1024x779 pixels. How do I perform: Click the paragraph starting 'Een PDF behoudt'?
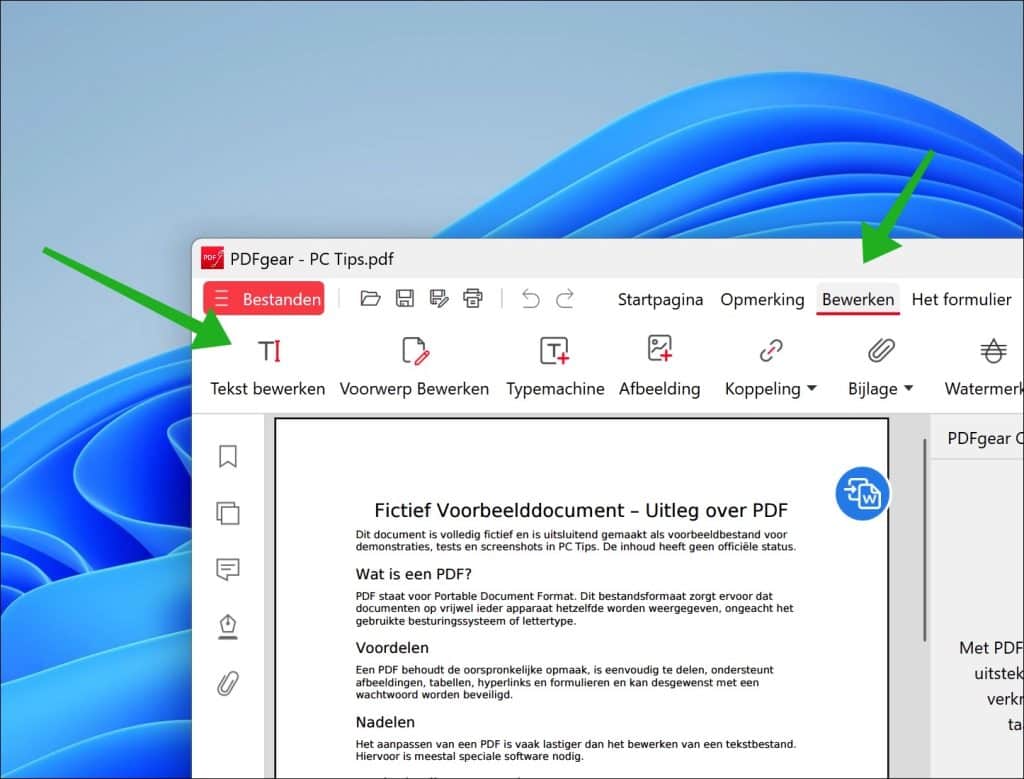coord(565,682)
